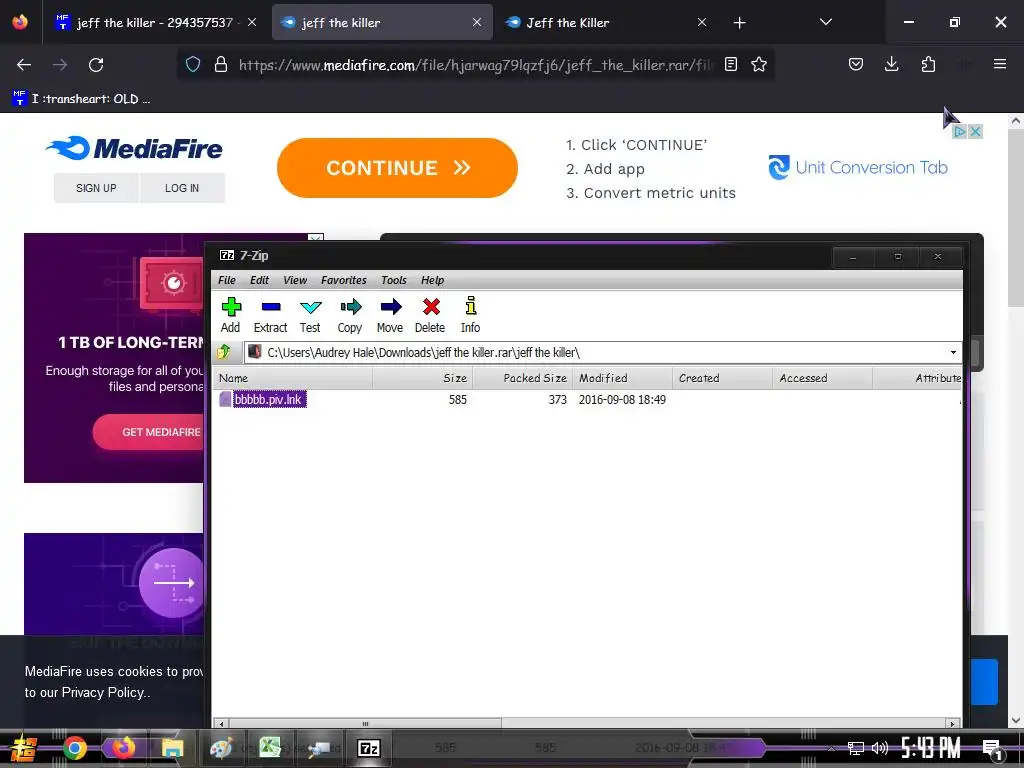The image size is (1024, 768).
Task: Open Chrome from the taskbar
Action: coord(74,748)
